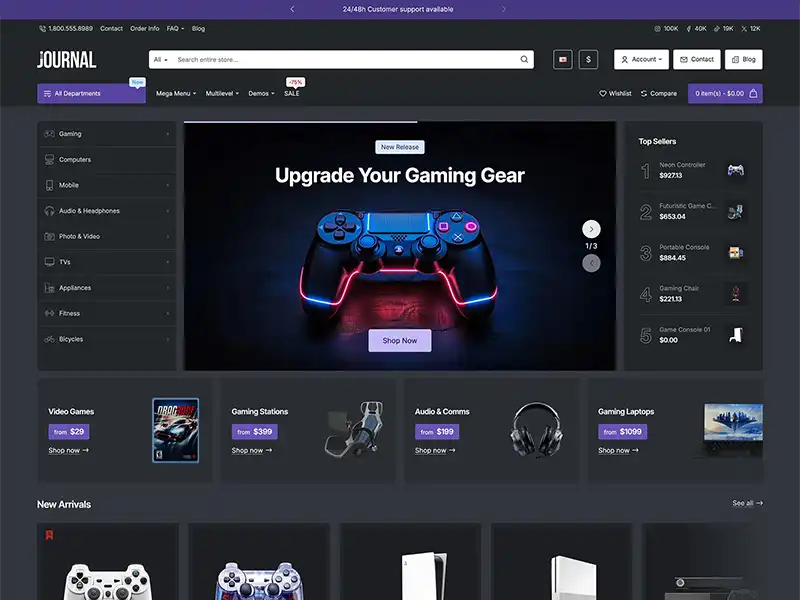Open the Account dropdown
This screenshot has height=600, width=800.
point(641,59)
